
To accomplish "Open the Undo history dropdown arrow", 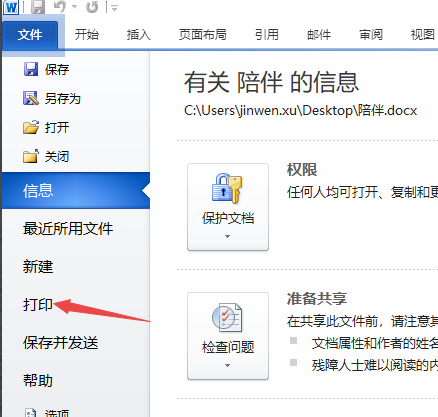I will (74, 7).
